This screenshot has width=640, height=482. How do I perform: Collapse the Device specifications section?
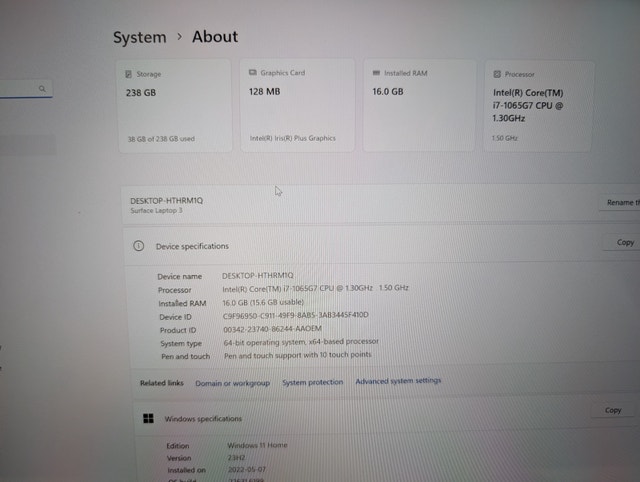(x=381, y=245)
